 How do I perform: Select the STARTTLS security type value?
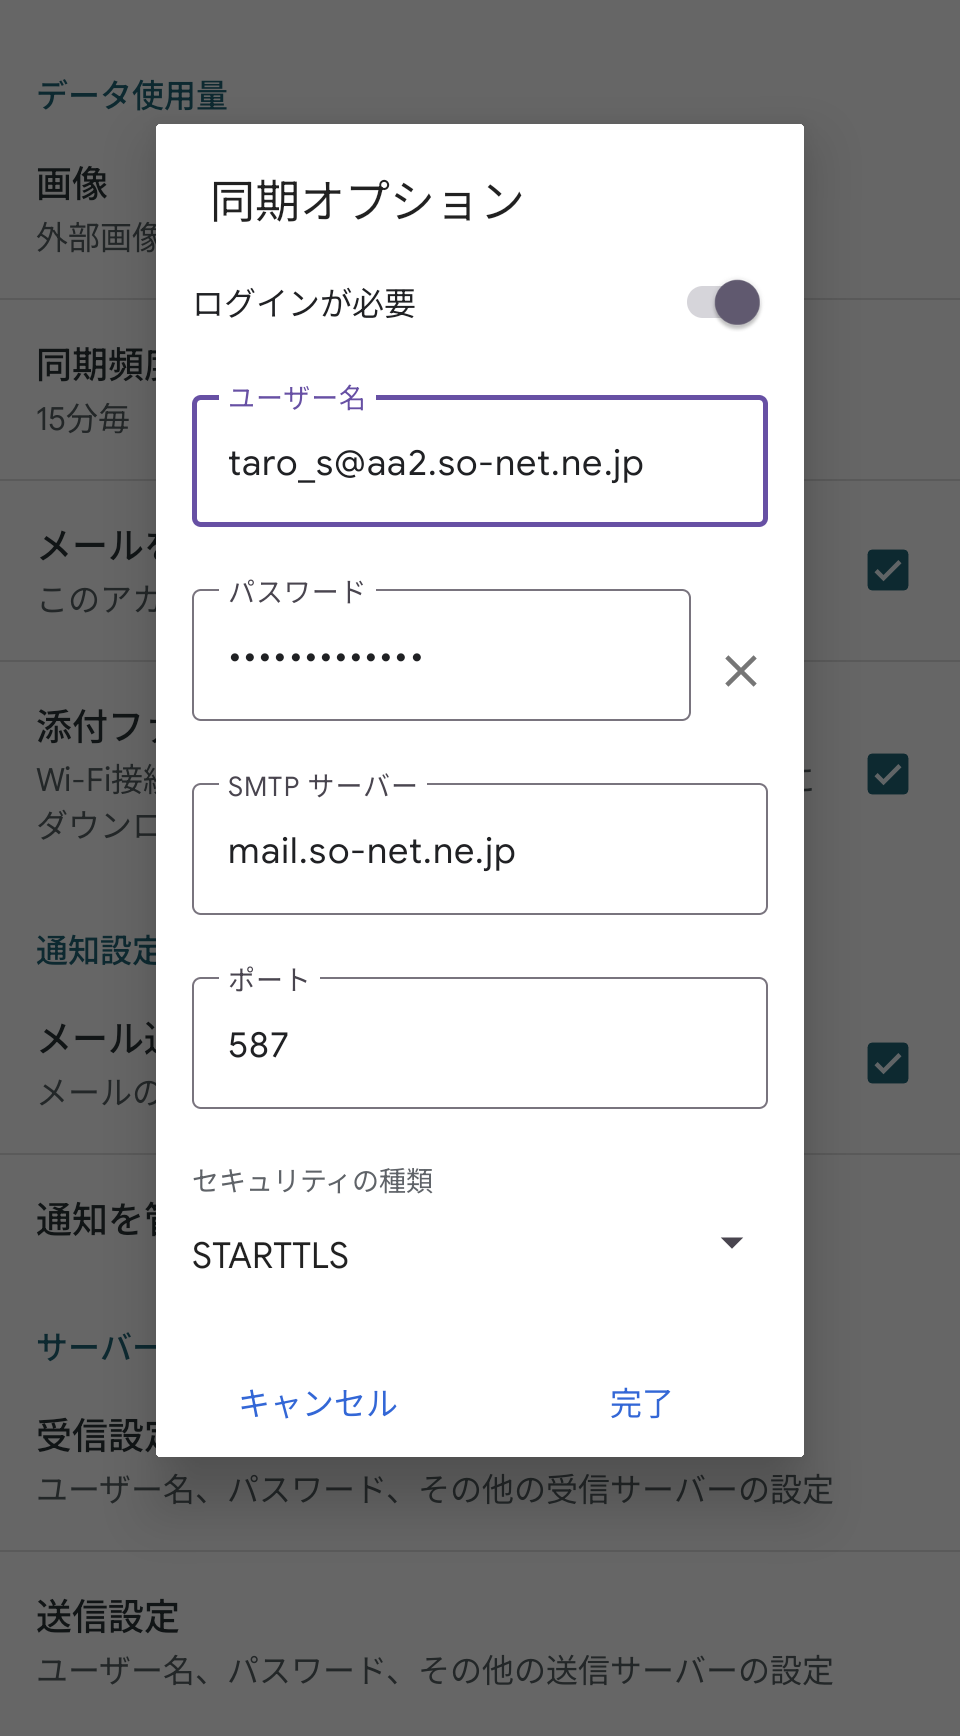271,1255
